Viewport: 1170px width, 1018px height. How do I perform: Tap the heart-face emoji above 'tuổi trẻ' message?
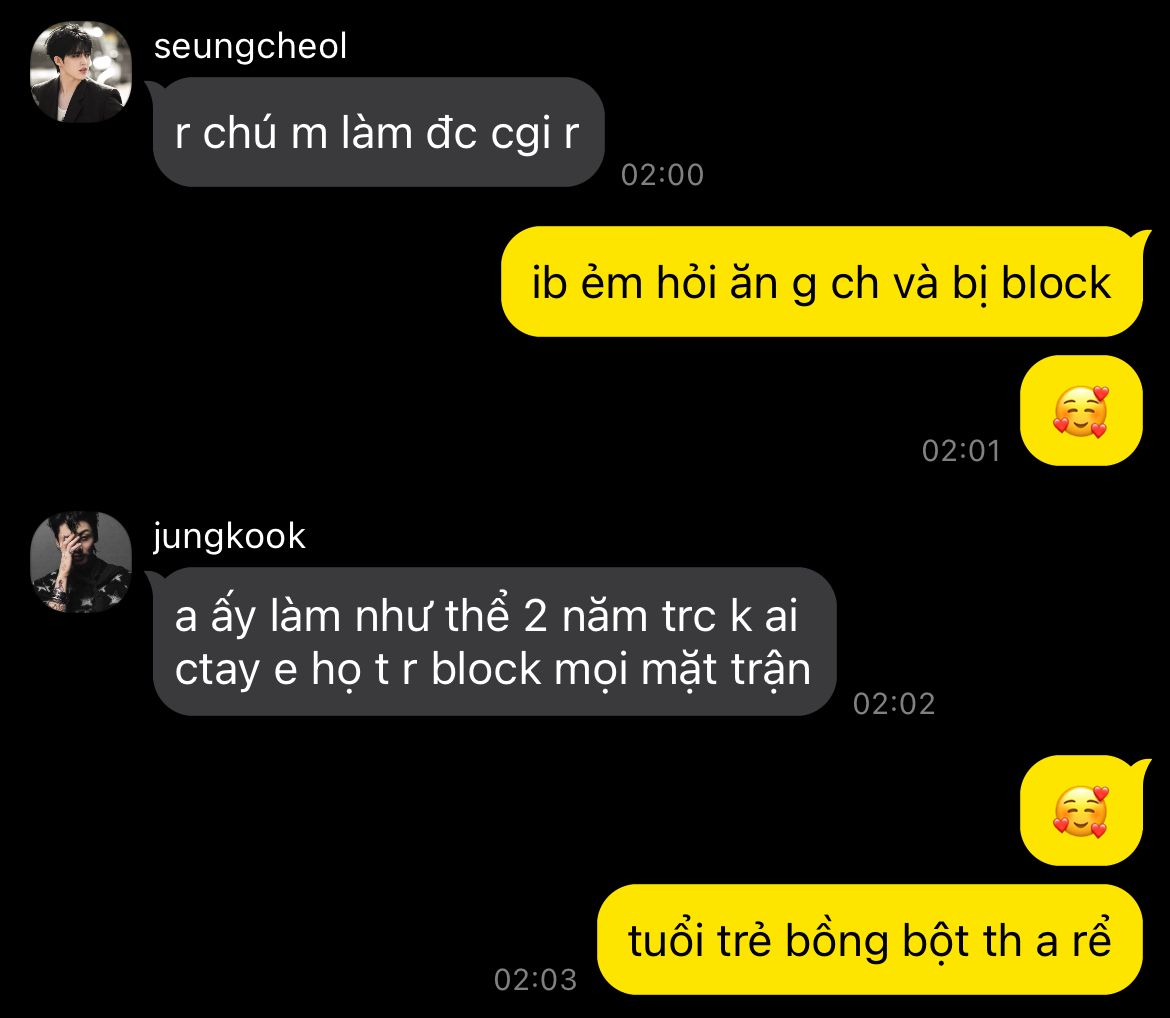point(1080,811)
